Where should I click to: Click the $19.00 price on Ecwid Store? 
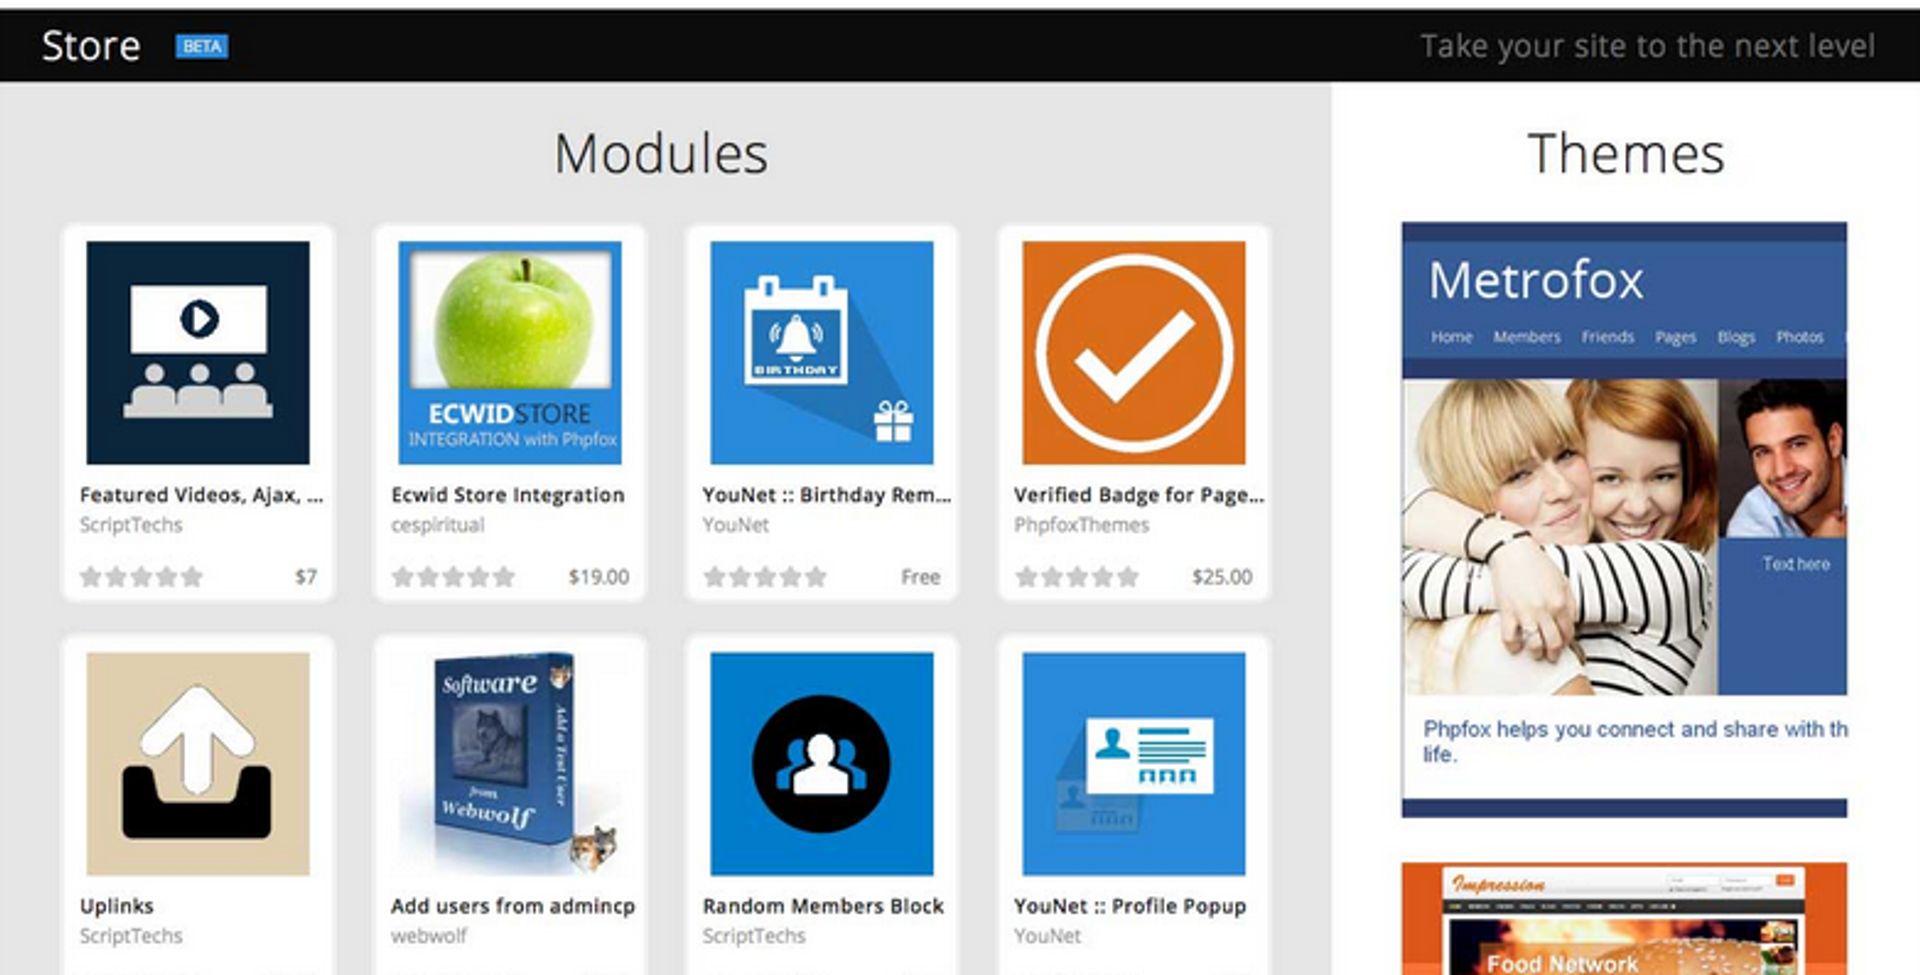click(x=599, y=577)
